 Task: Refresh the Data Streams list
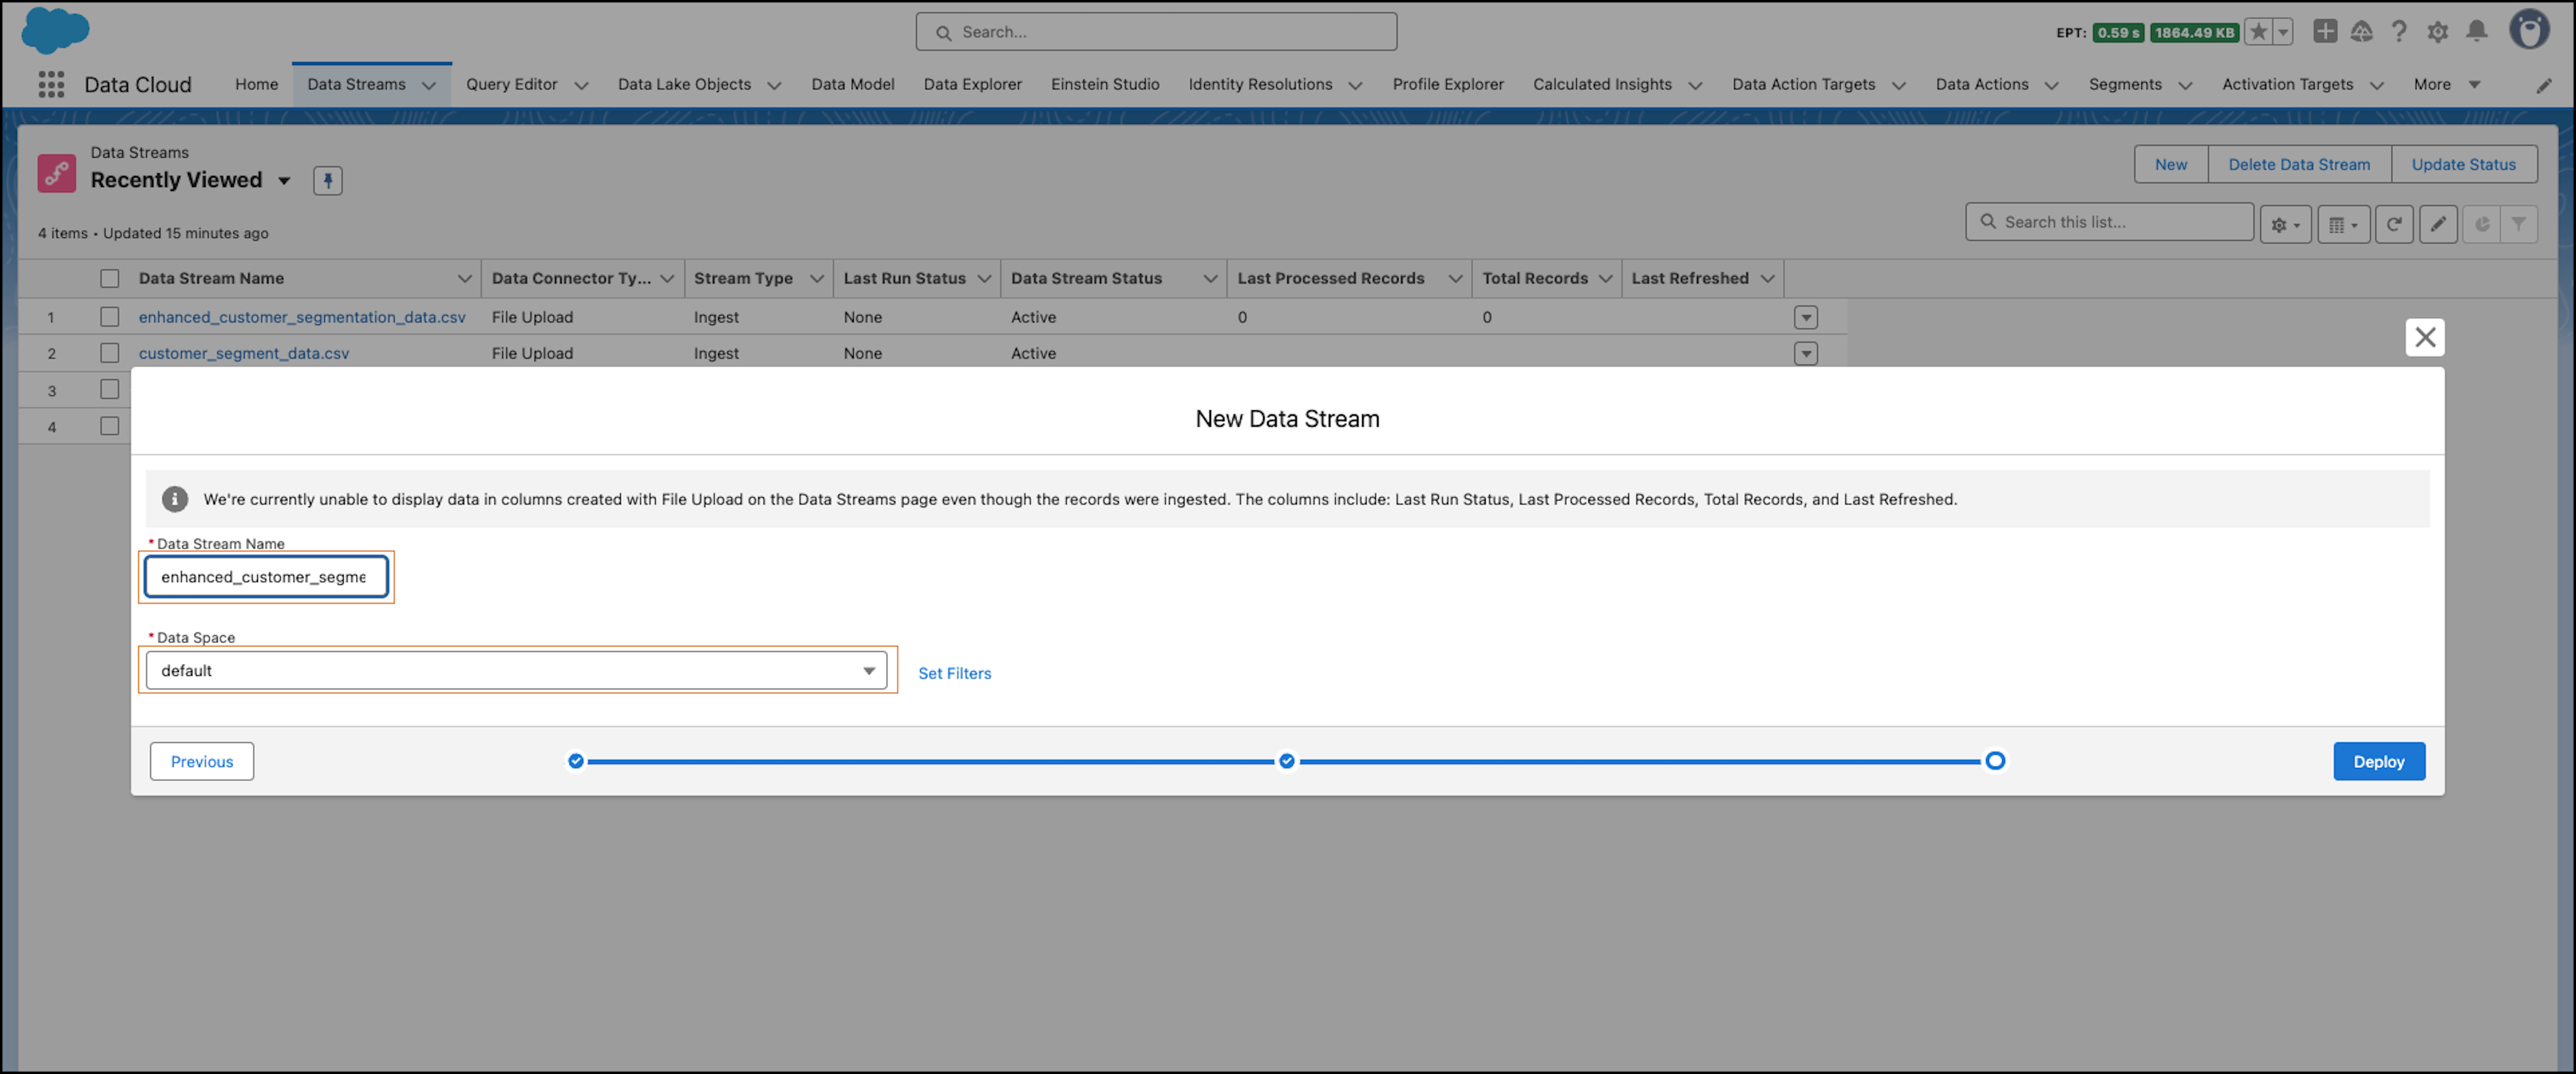pos(2394,224)
